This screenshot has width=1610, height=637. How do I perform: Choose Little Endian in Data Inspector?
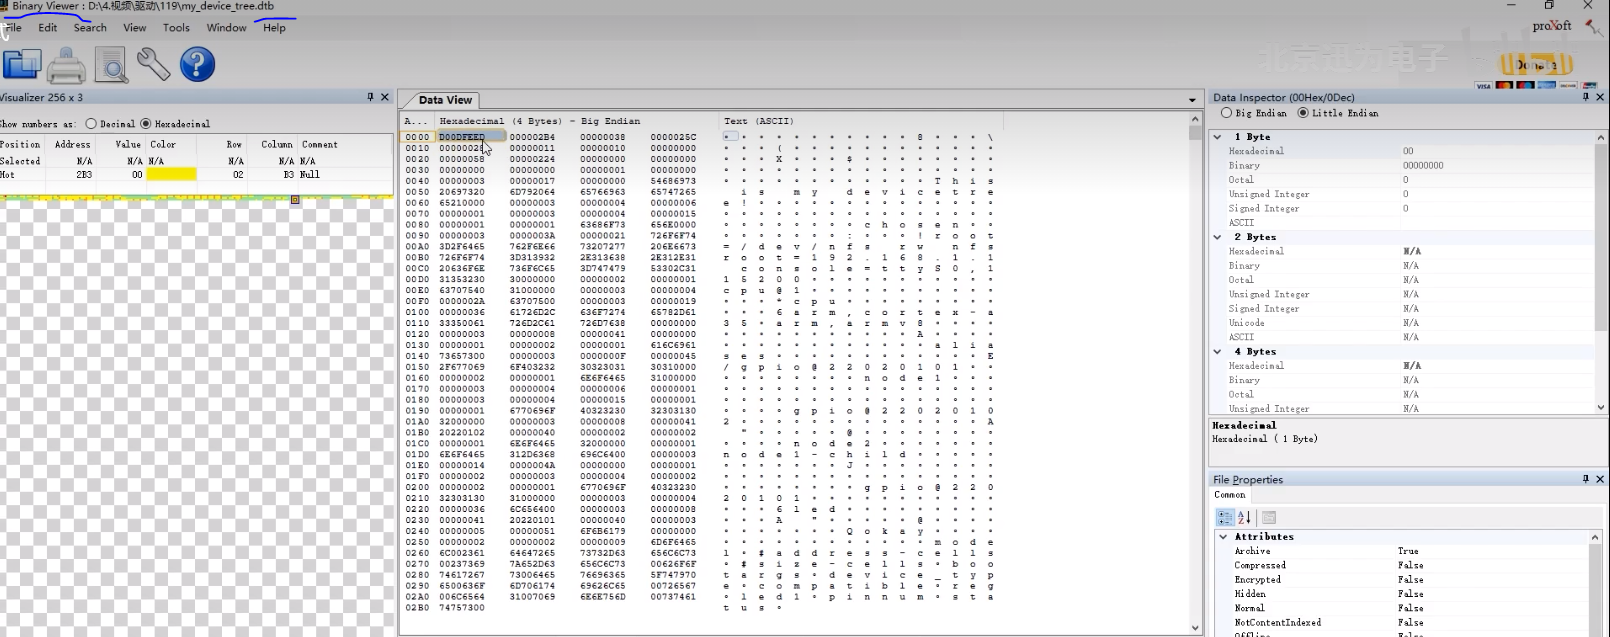click(x=1303, y=113)
